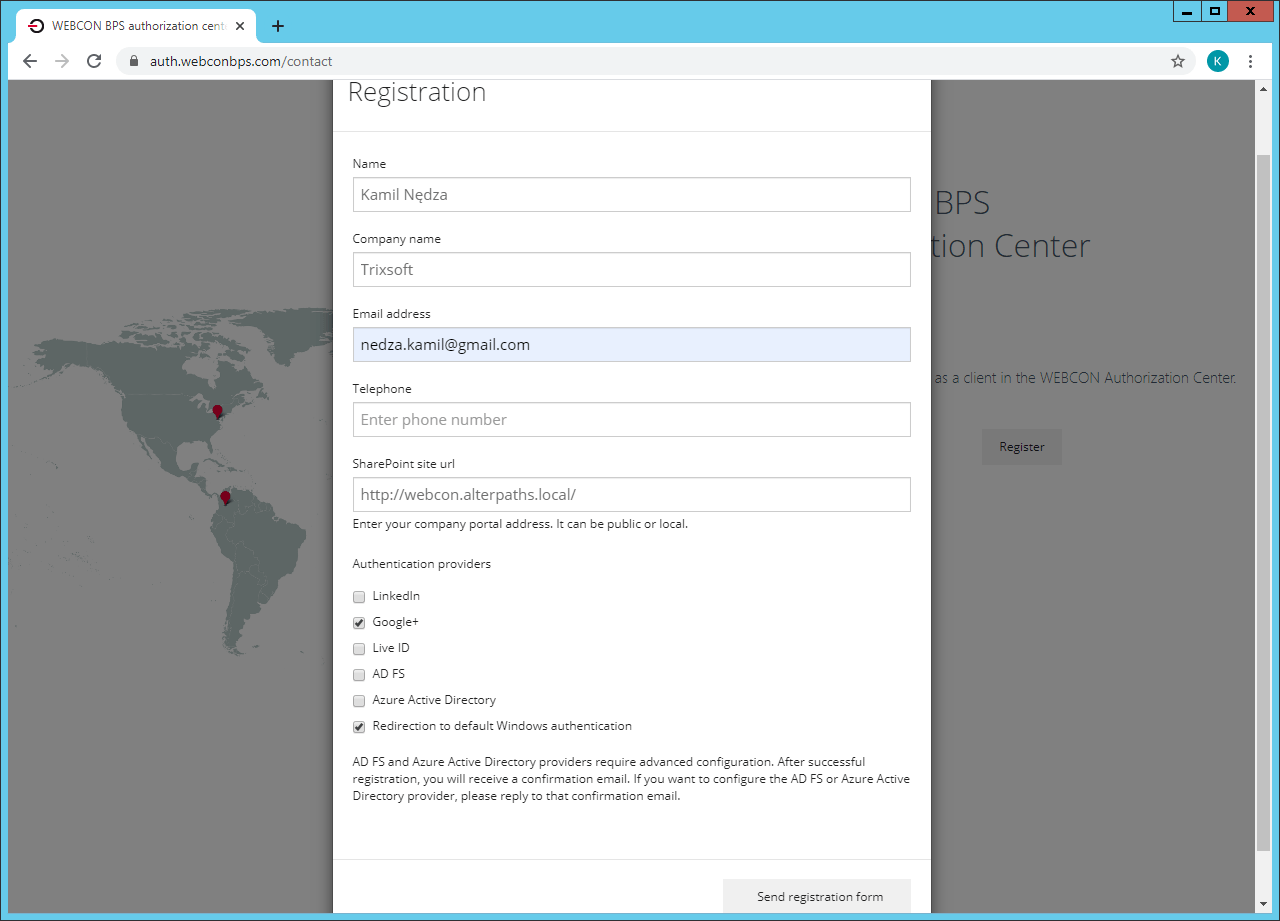
Task: Reload the page
Action: [94, 61]
